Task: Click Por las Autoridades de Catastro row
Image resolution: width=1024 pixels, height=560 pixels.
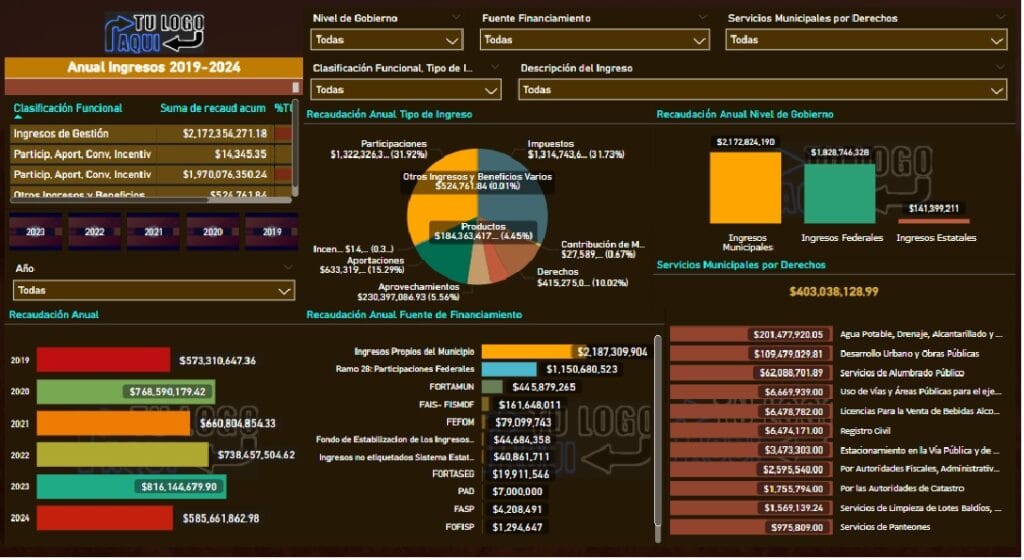Action: [836, 488]
